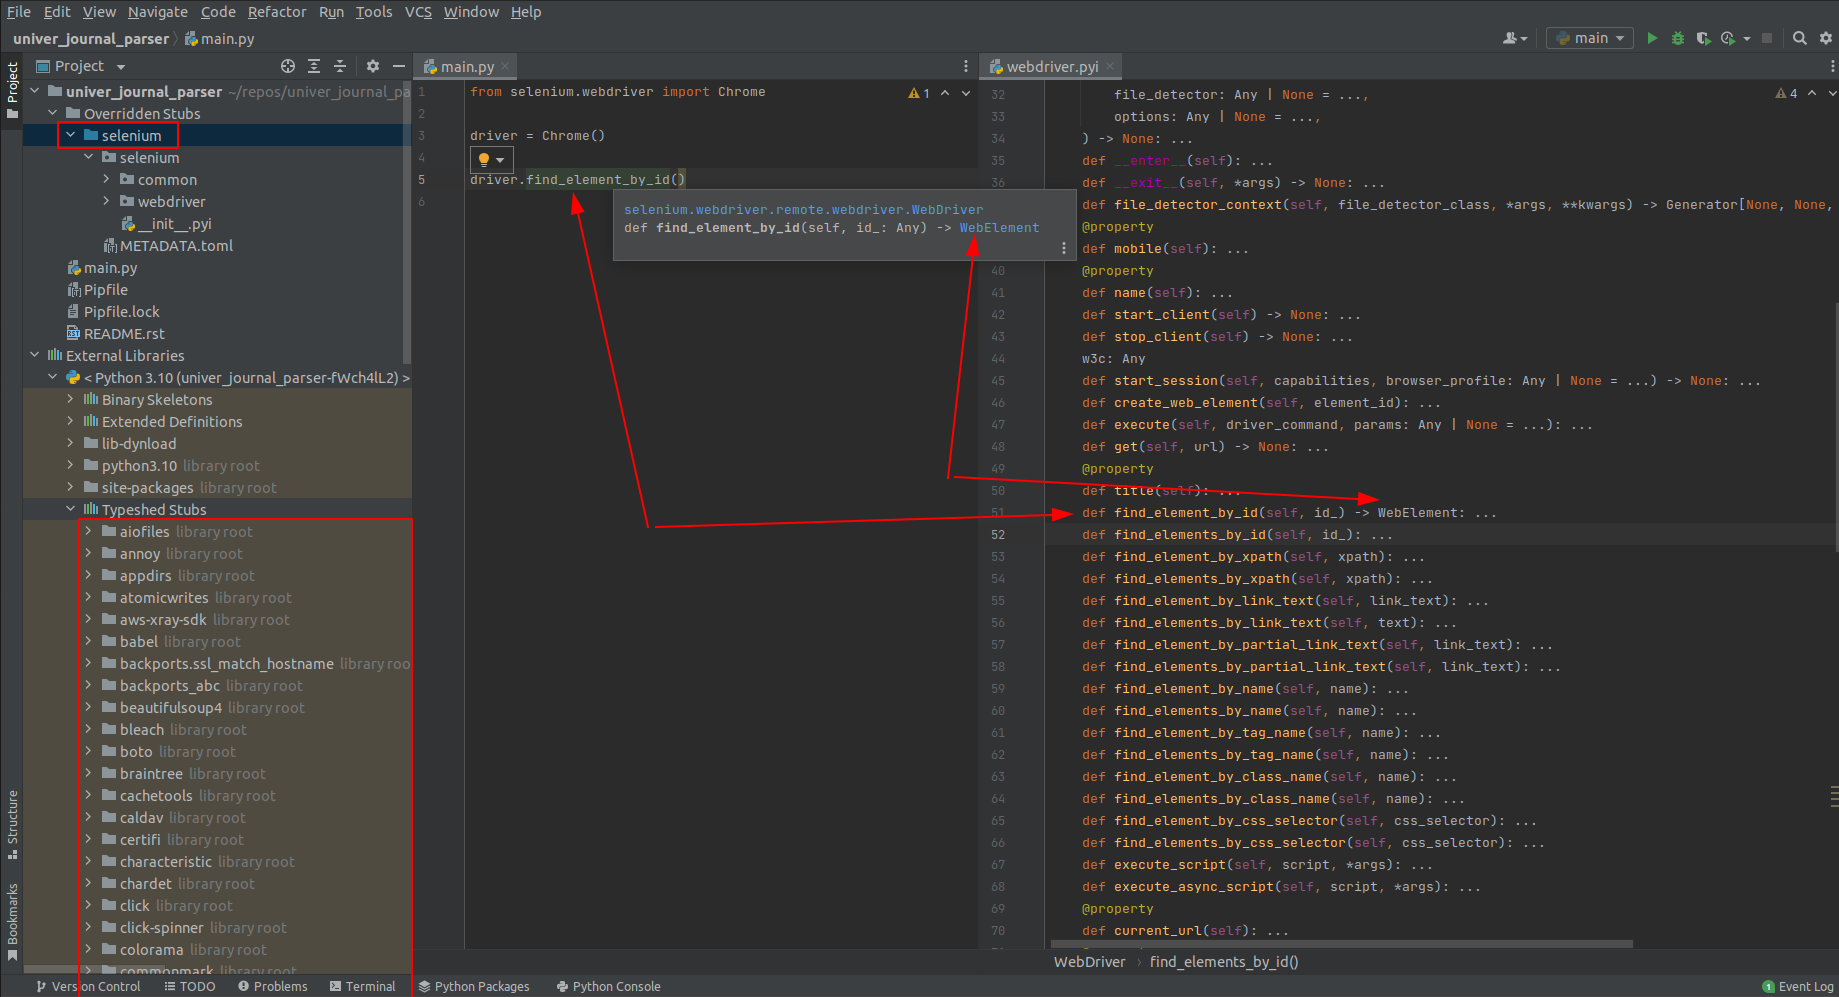The height and width of the screenshot is (997, 1839).
Task: Open the Terminal tool window
Action: coord(363,986)
